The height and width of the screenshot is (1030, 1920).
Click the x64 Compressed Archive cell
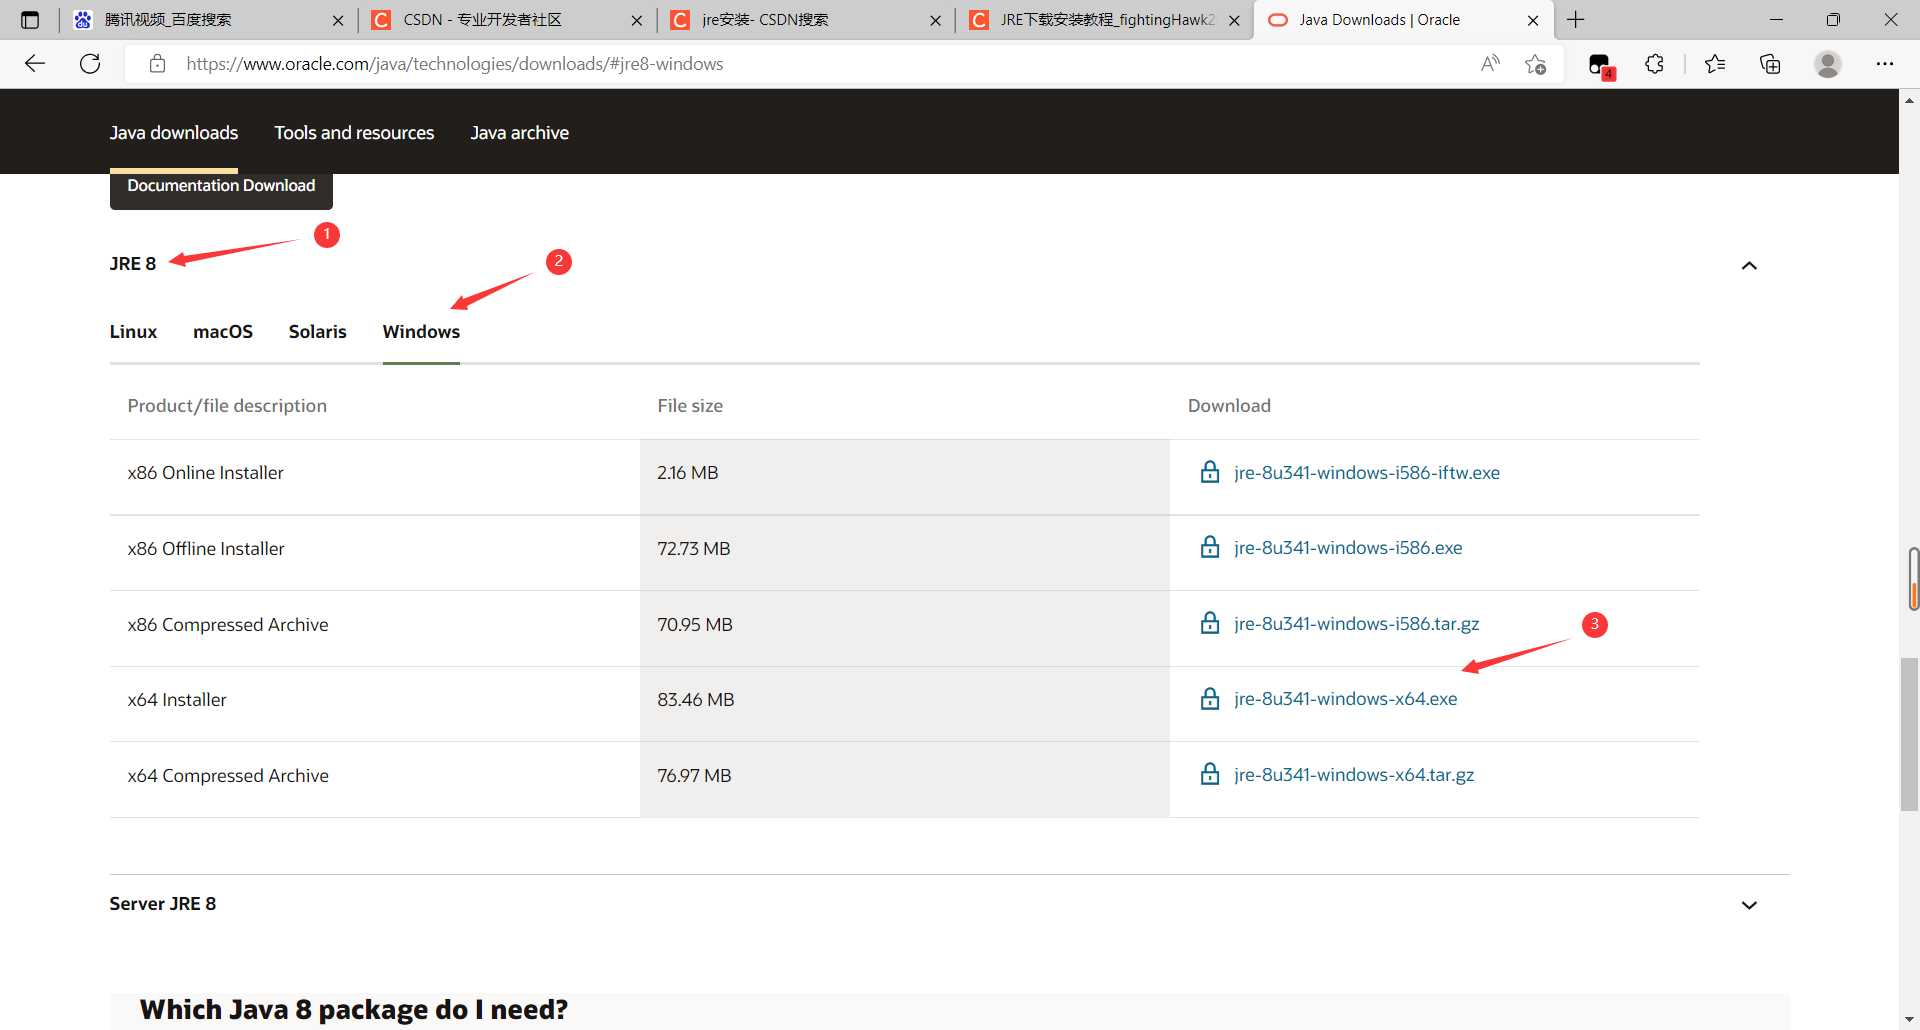(375, 780)
